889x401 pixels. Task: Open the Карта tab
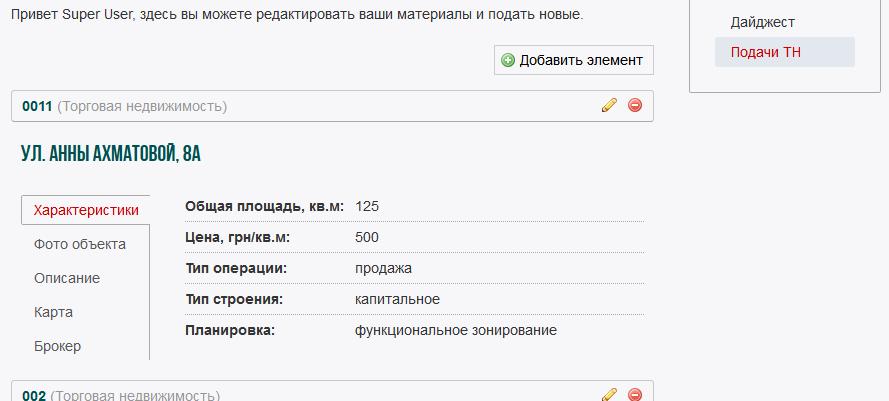tap(53, 312)
